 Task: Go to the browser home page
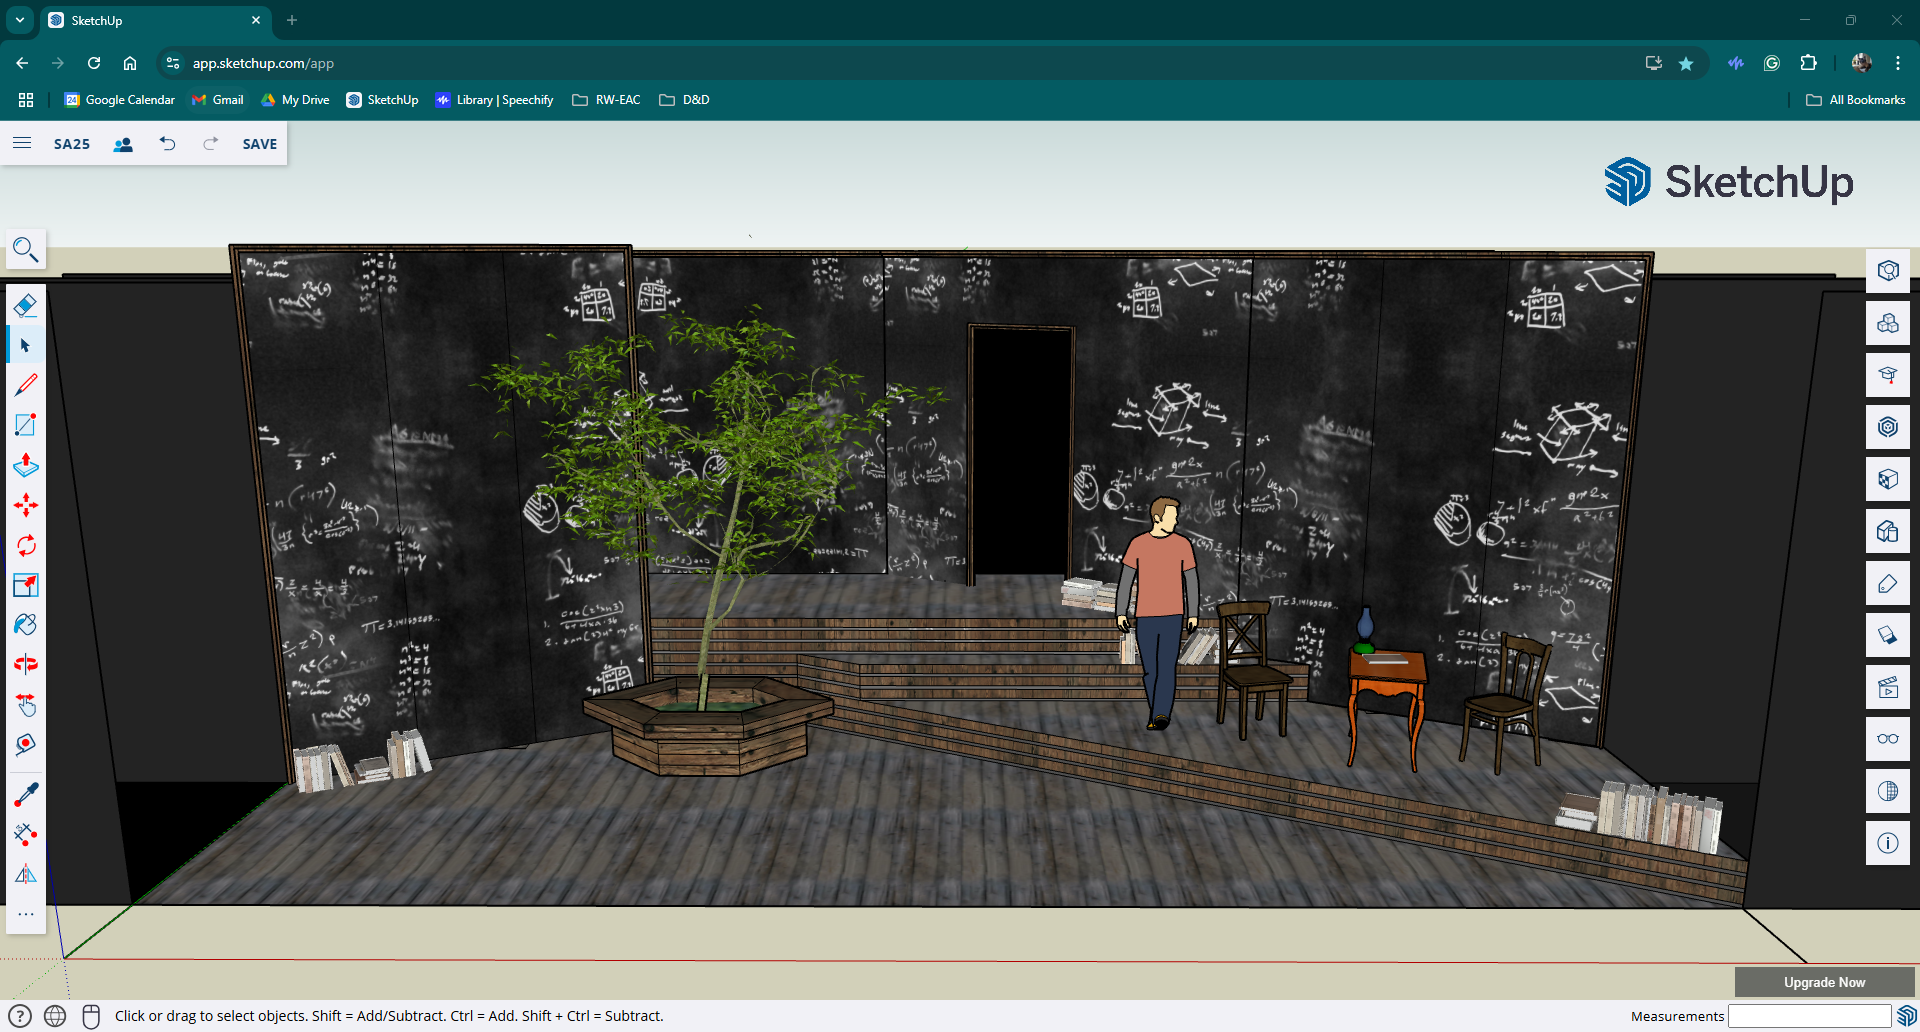(130, 63)
